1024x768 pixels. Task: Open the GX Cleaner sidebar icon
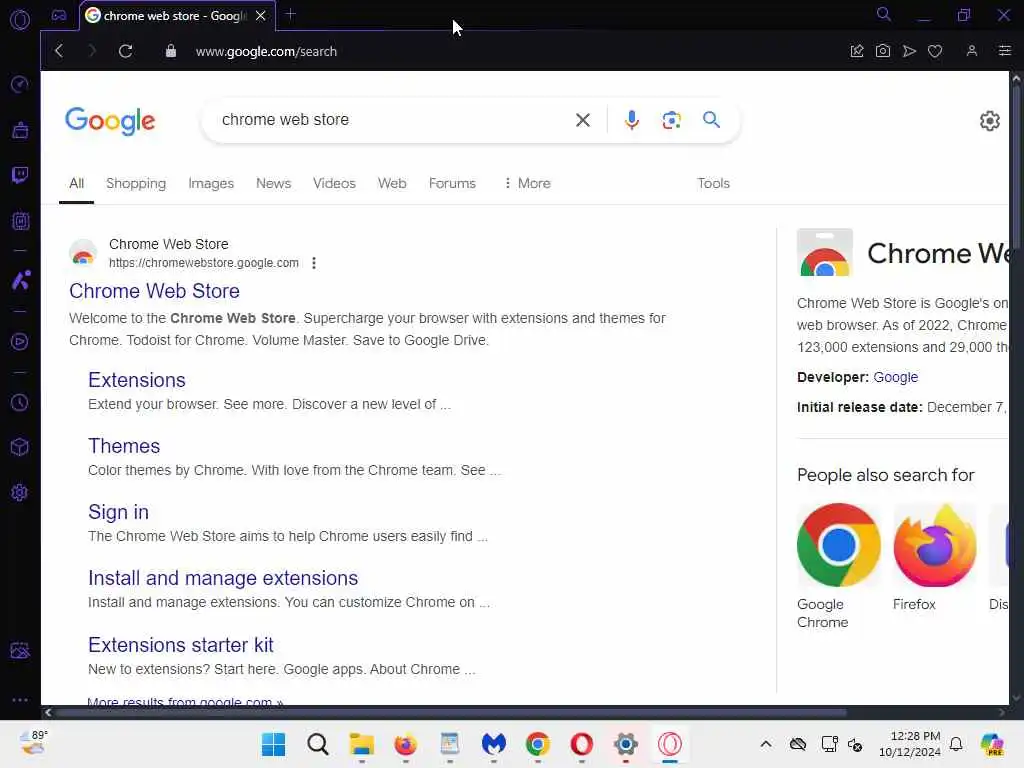click(20, 131)
